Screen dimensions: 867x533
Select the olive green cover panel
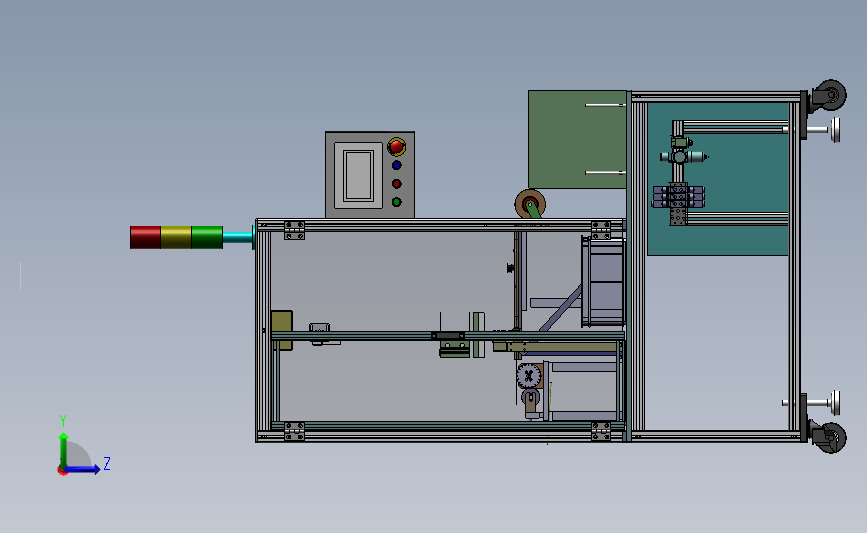point(577,139)
